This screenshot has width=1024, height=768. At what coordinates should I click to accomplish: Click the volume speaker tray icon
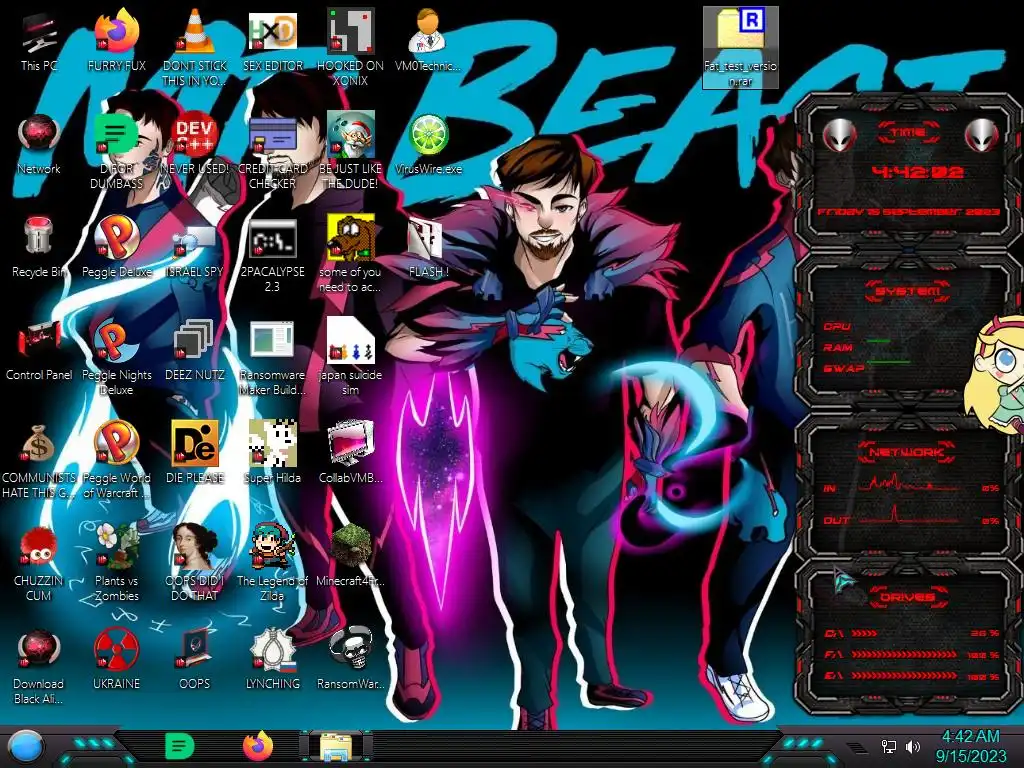[913, 746]
